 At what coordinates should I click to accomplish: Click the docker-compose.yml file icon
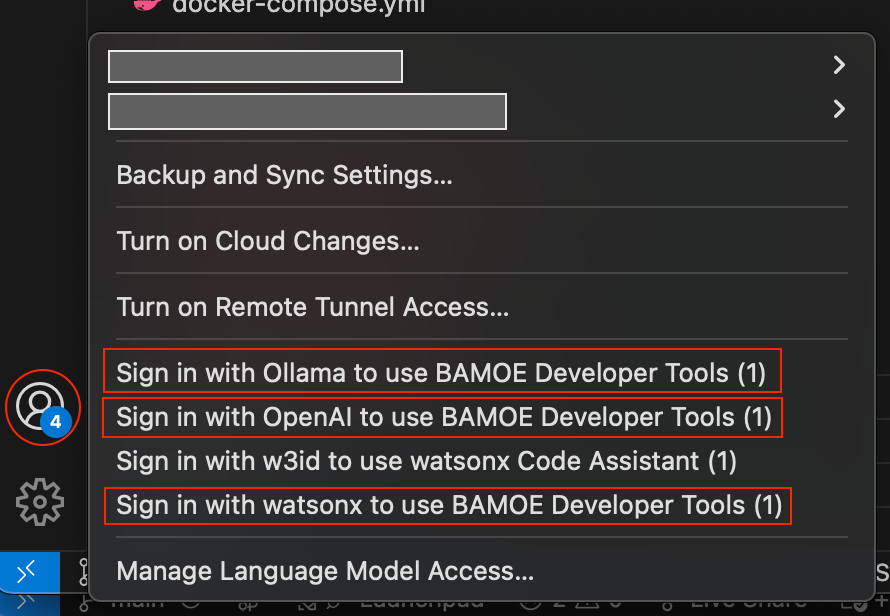(x=148, y=7)
